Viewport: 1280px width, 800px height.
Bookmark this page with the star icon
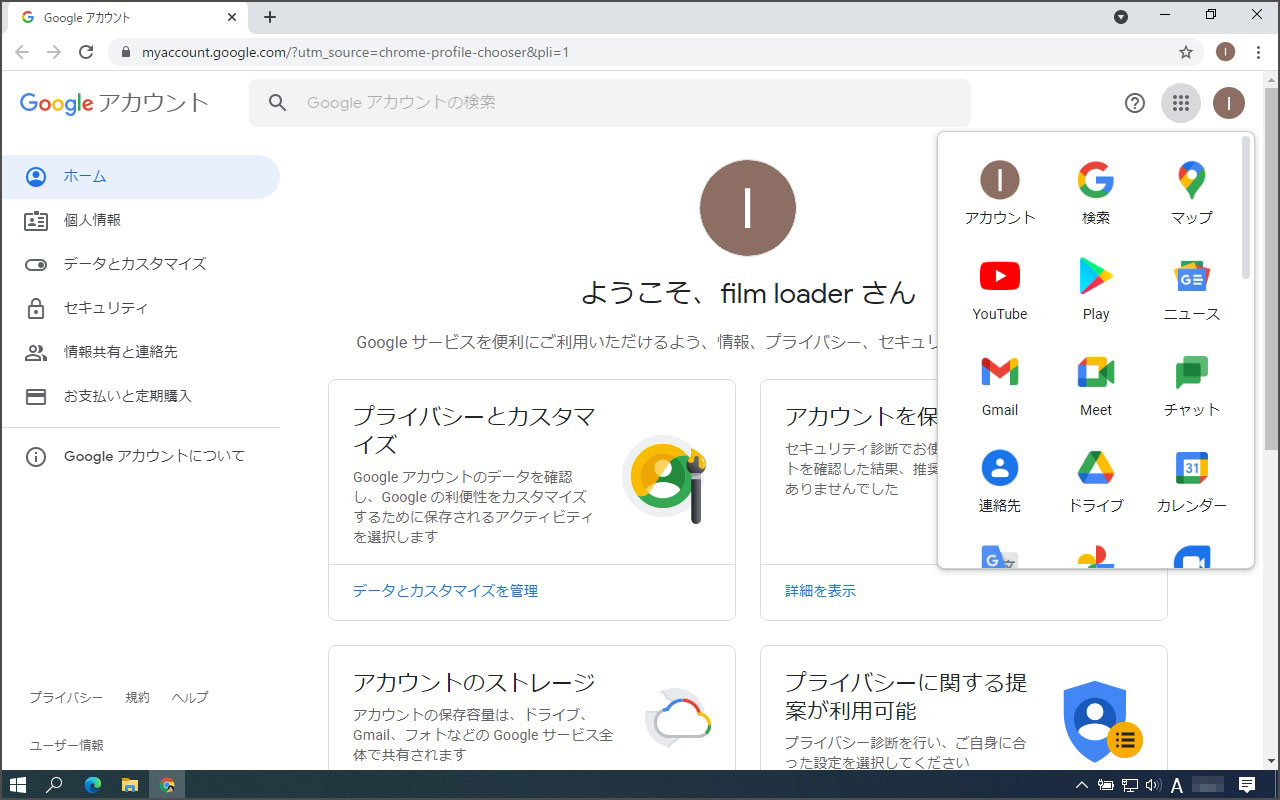click(x=1186, y=52)
